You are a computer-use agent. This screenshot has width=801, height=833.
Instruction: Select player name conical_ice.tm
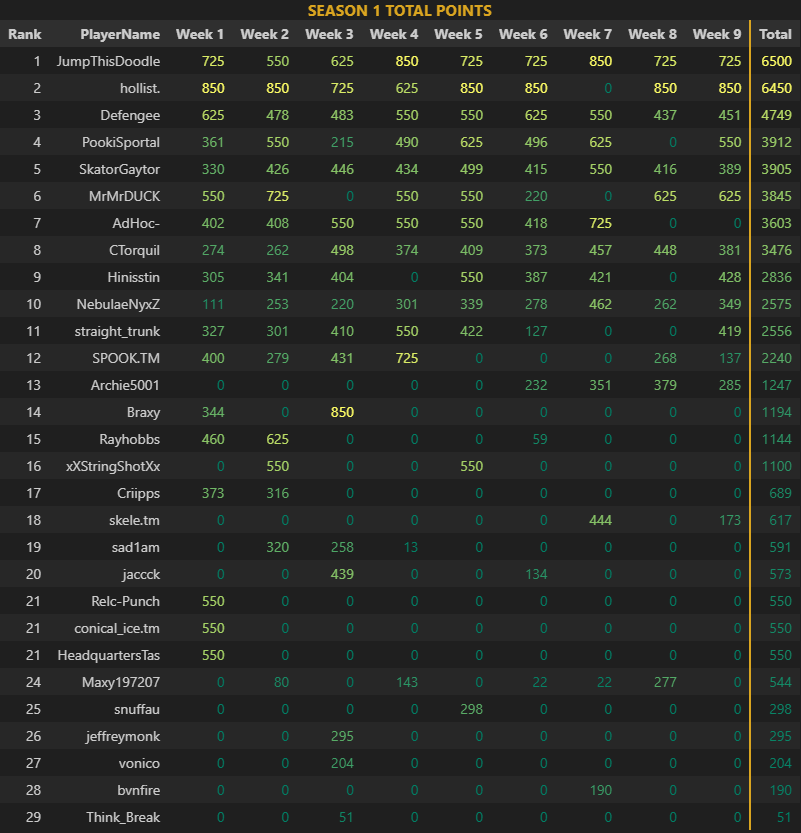coord(117,628)
